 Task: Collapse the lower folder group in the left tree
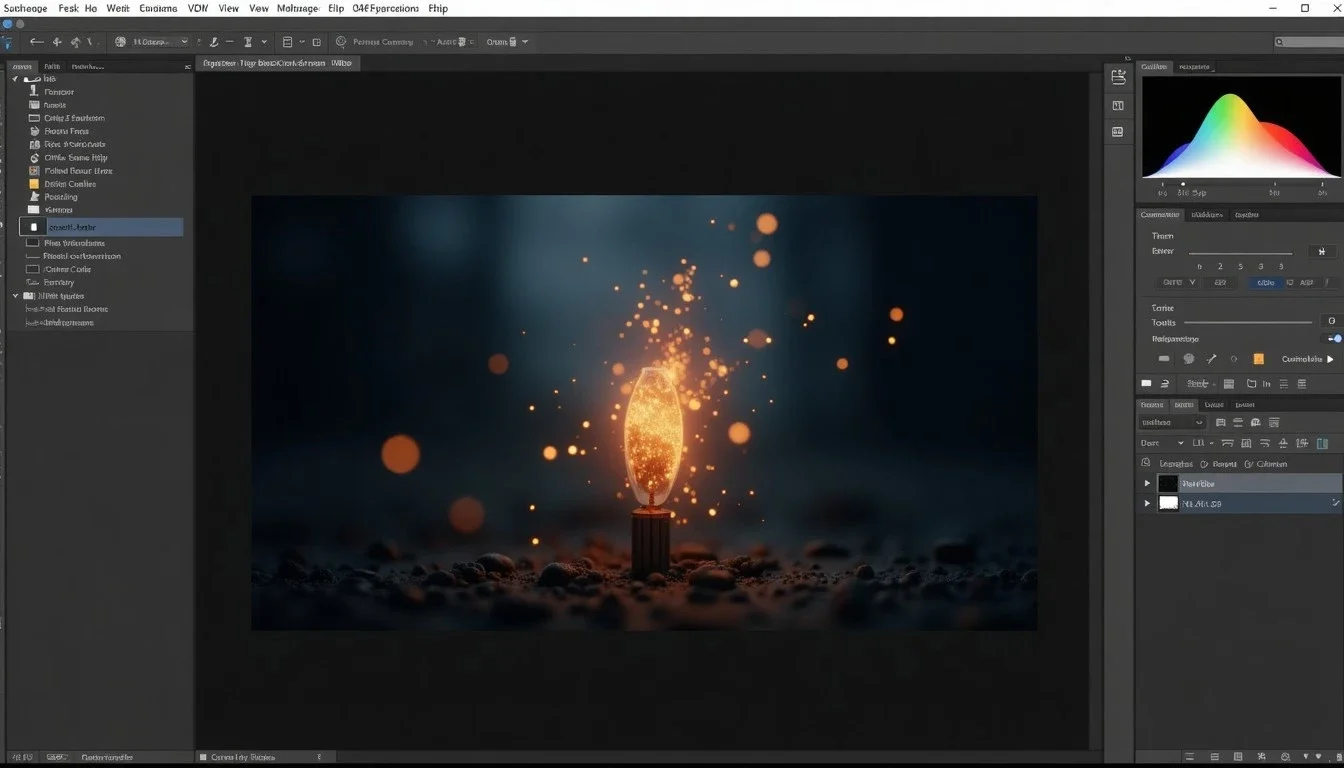[15, 296]
